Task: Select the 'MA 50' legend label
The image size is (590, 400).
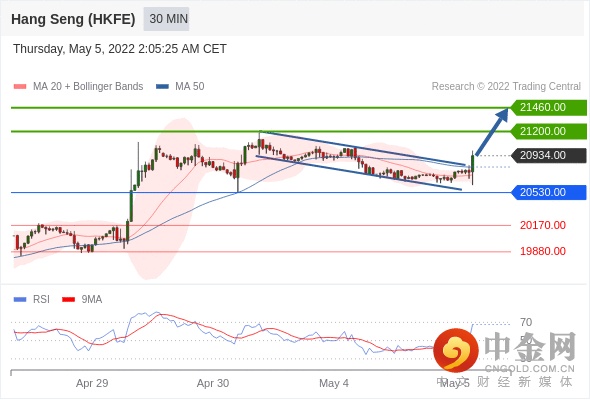Action: tap(190, 87)
